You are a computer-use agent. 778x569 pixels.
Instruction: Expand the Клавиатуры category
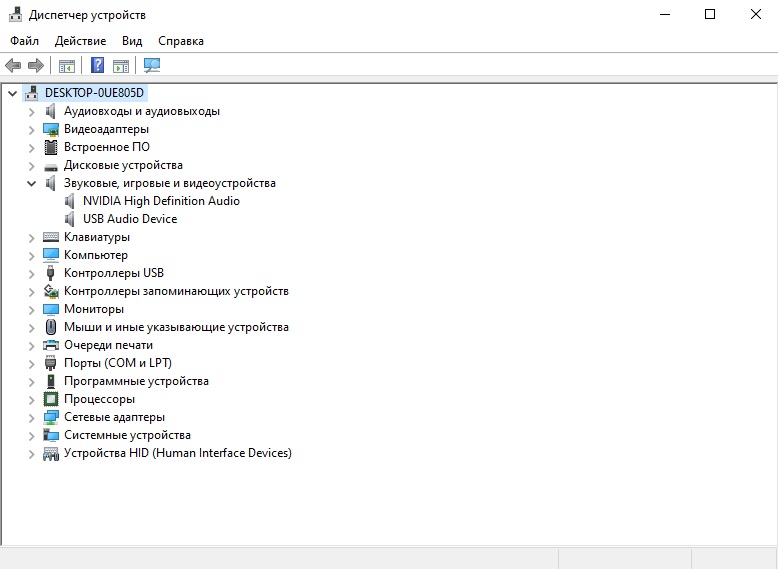click(x=32, y=238)
